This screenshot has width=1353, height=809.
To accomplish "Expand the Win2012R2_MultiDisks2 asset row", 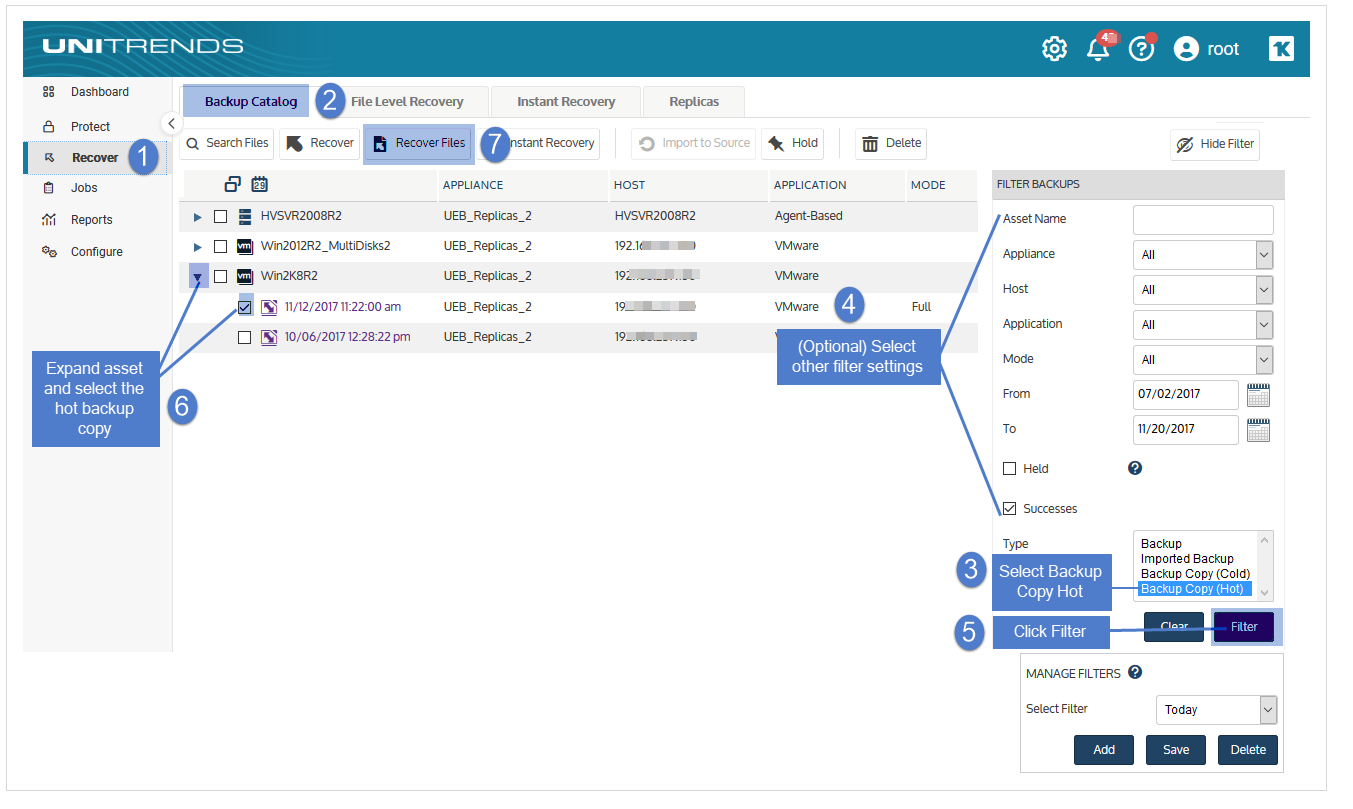I will (x=197, y=246).
